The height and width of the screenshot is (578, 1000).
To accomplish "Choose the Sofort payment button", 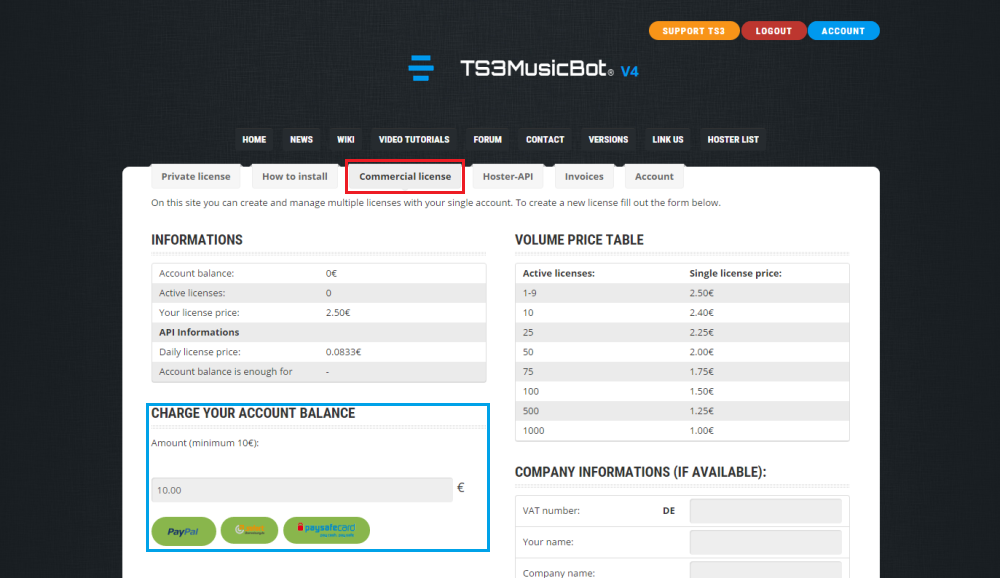I will point(249,530).
